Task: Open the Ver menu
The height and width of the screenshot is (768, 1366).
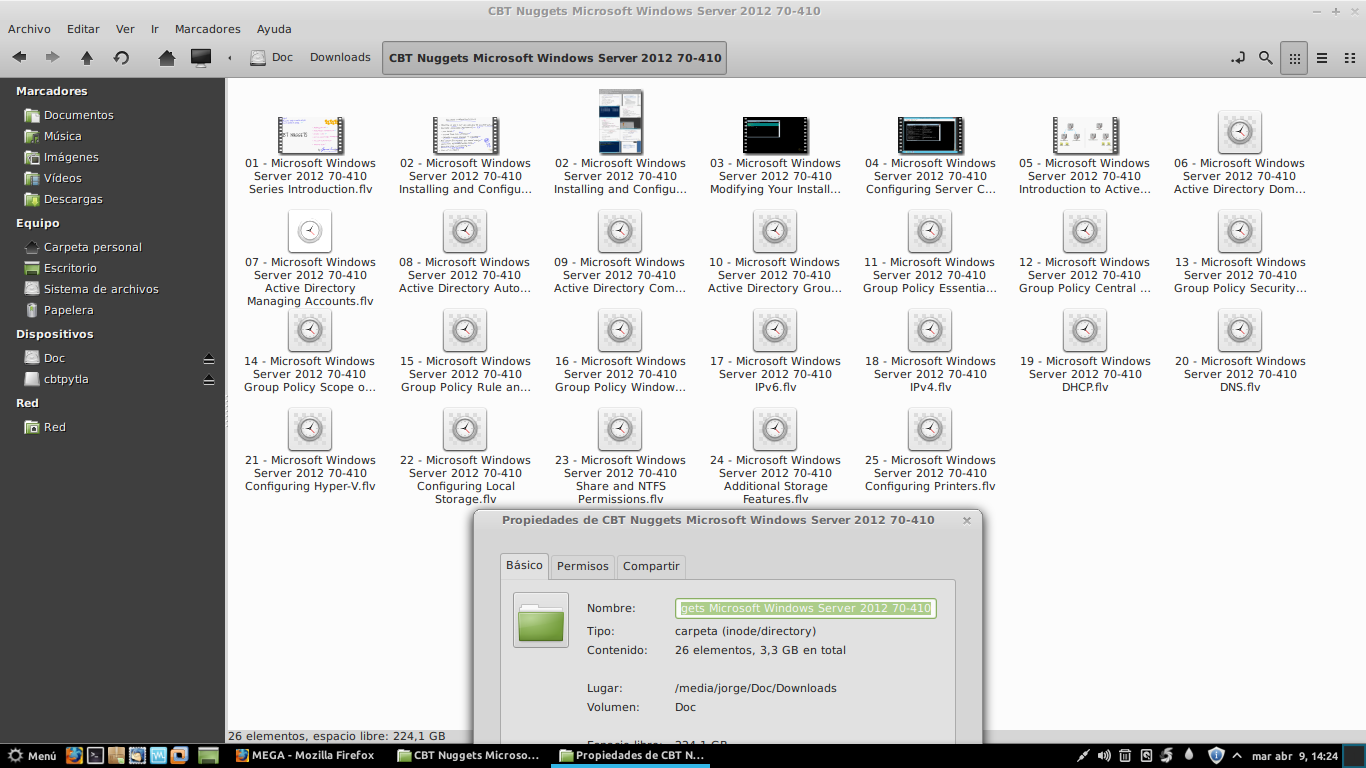Action: (125, 29)
